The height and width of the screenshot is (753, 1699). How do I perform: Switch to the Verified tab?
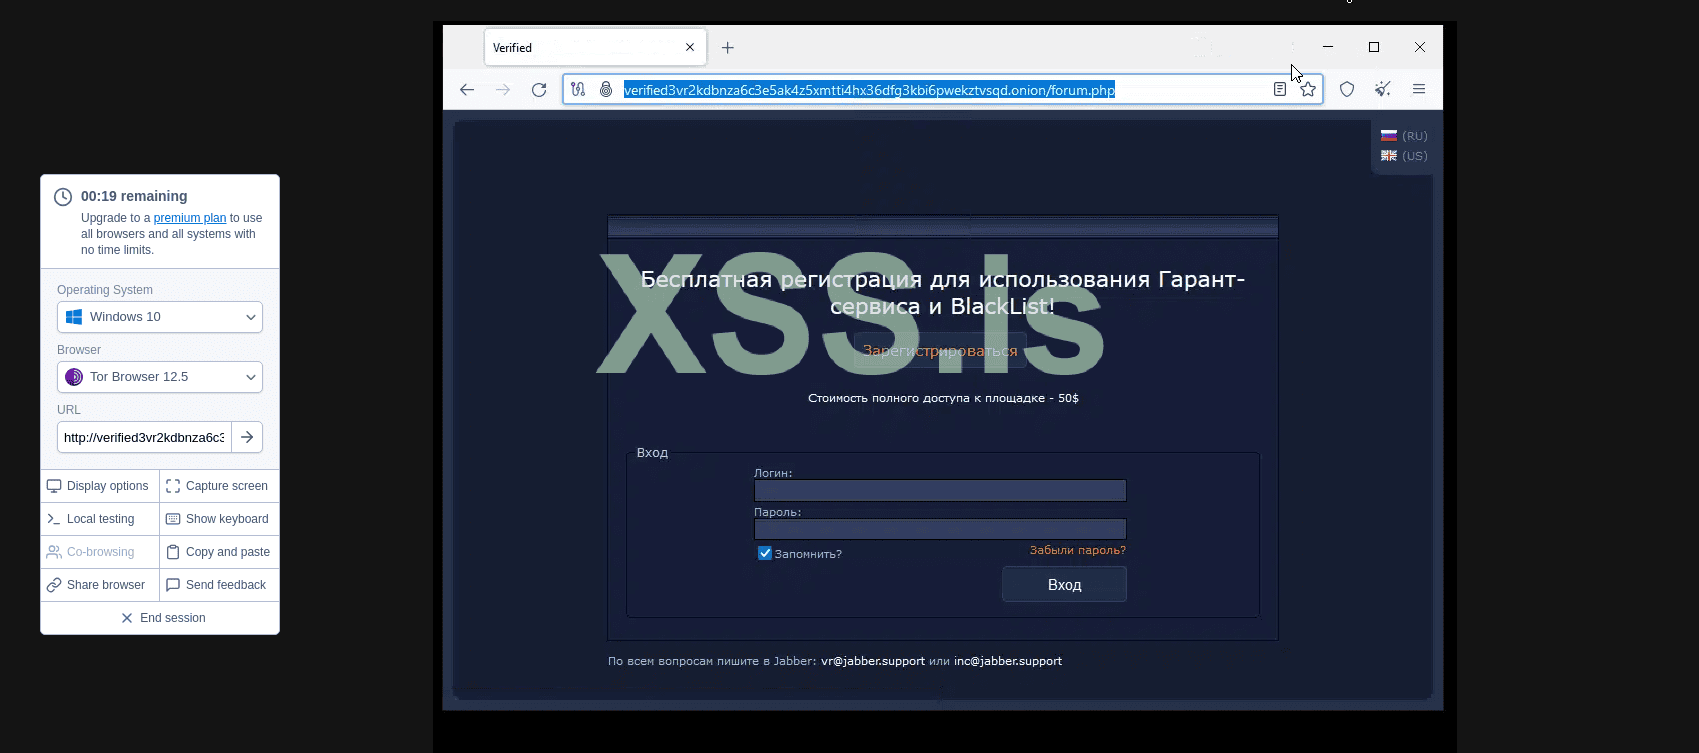595,48
